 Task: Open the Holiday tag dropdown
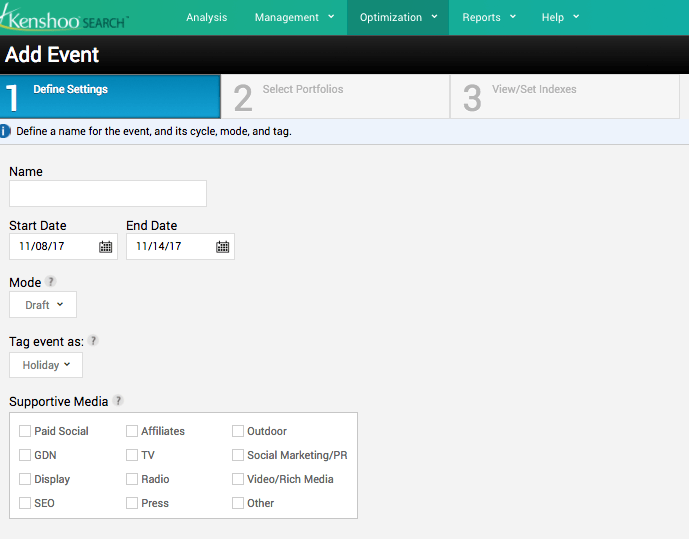pyautogui.click(x=46, y=365)
